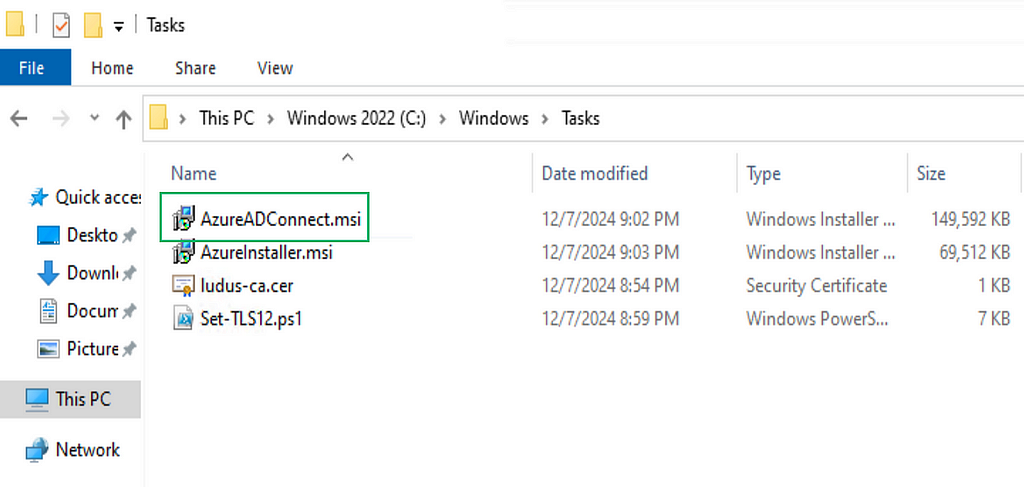Click the AzureInstaller.msi file icon
This screenshot has width=1024, height=487.
183,252
